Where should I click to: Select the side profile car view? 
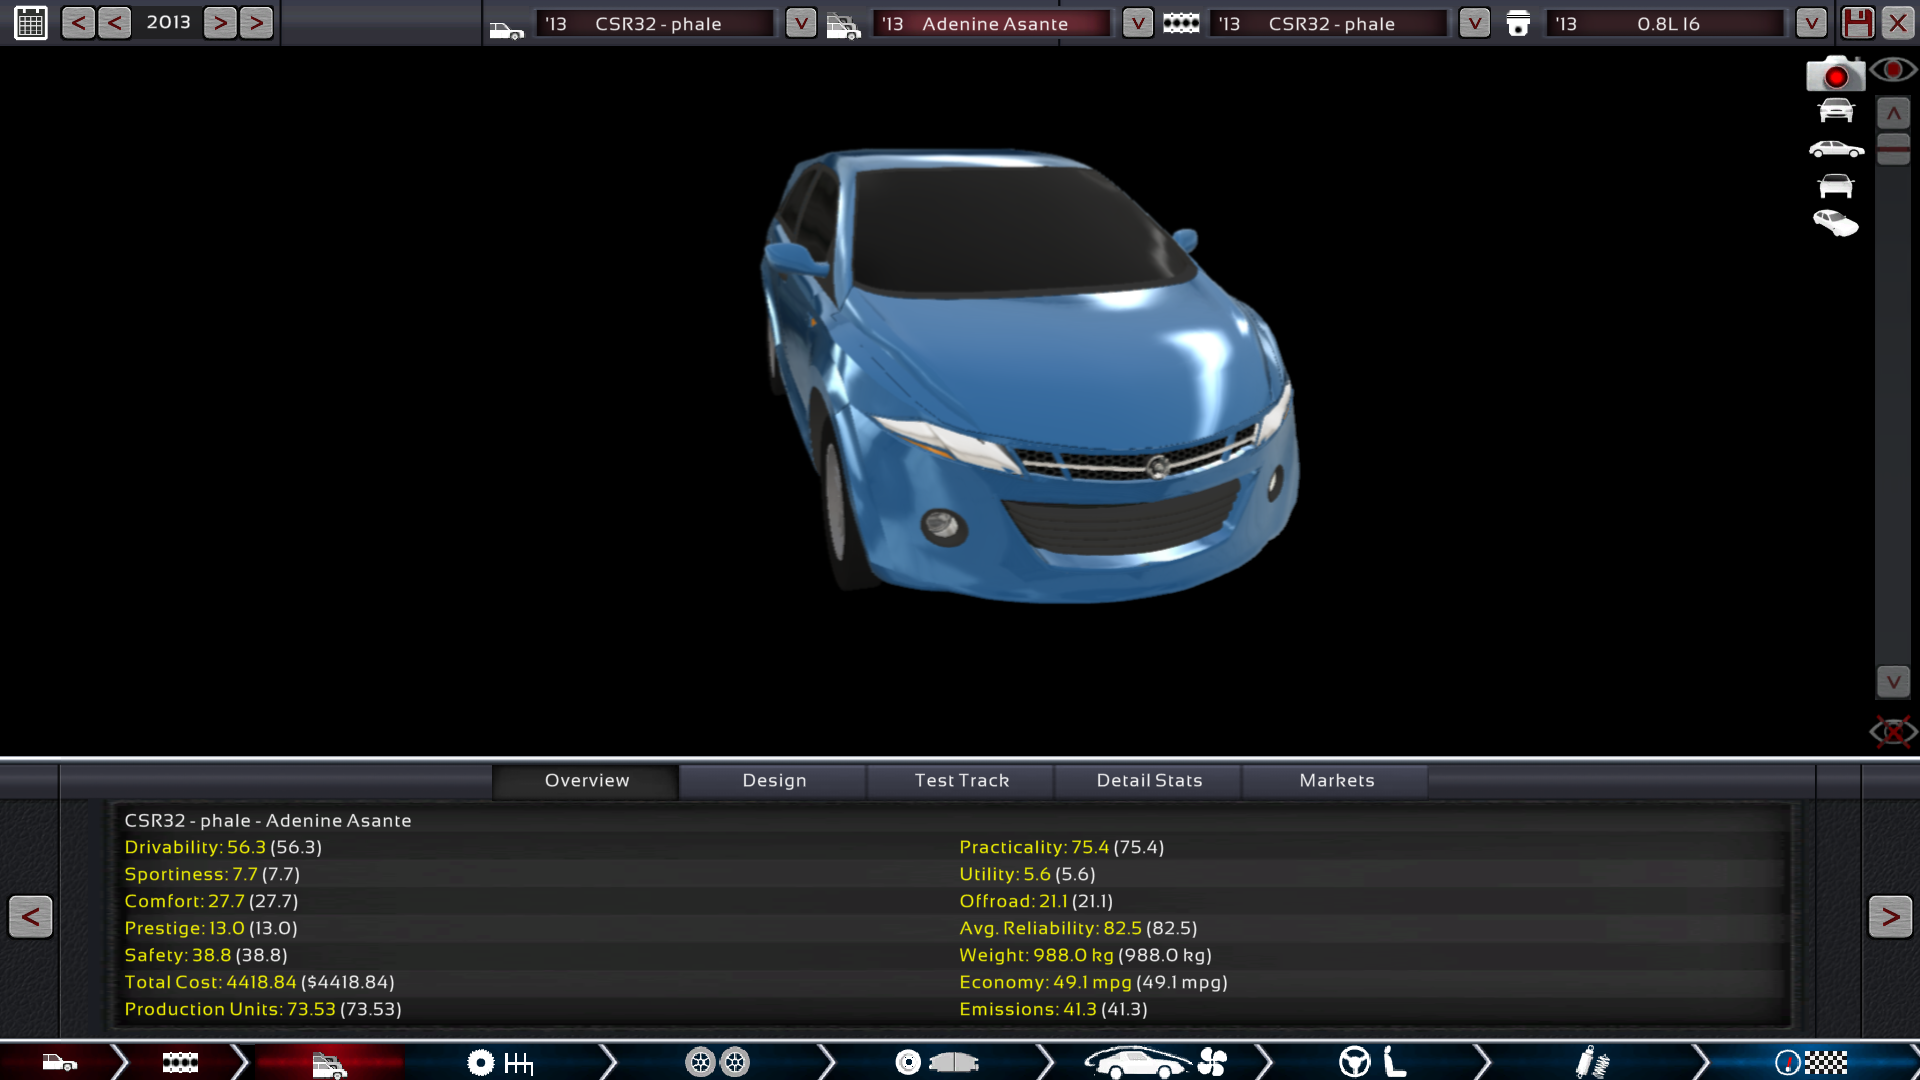pos(1836,150)
